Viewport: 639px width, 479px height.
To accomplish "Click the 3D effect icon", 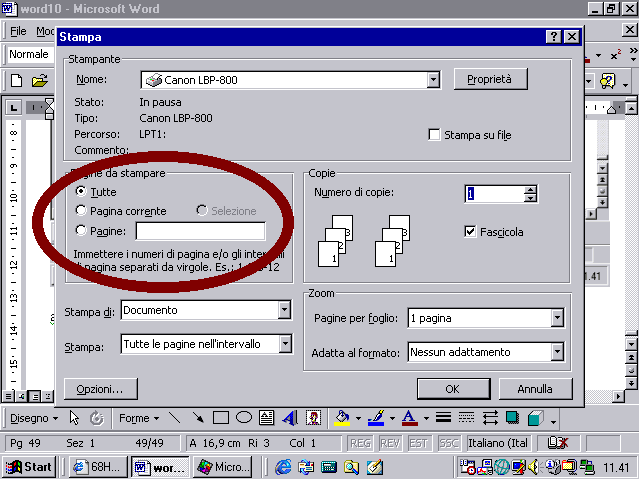I will pyautogui.click(x=535, y=418).
